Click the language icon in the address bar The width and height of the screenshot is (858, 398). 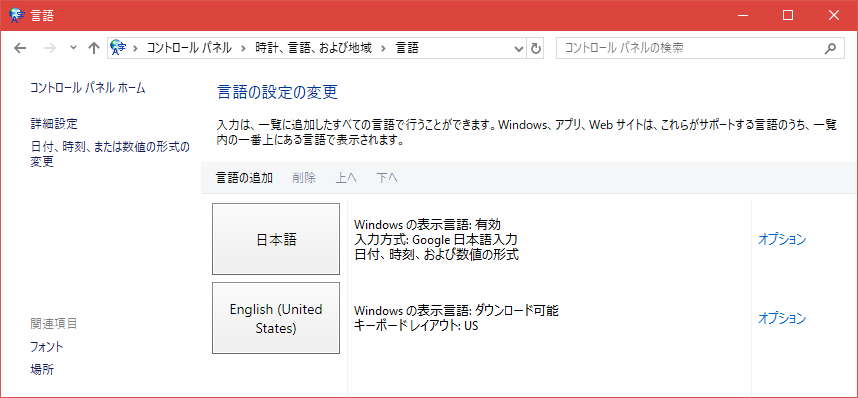(118, 48)
